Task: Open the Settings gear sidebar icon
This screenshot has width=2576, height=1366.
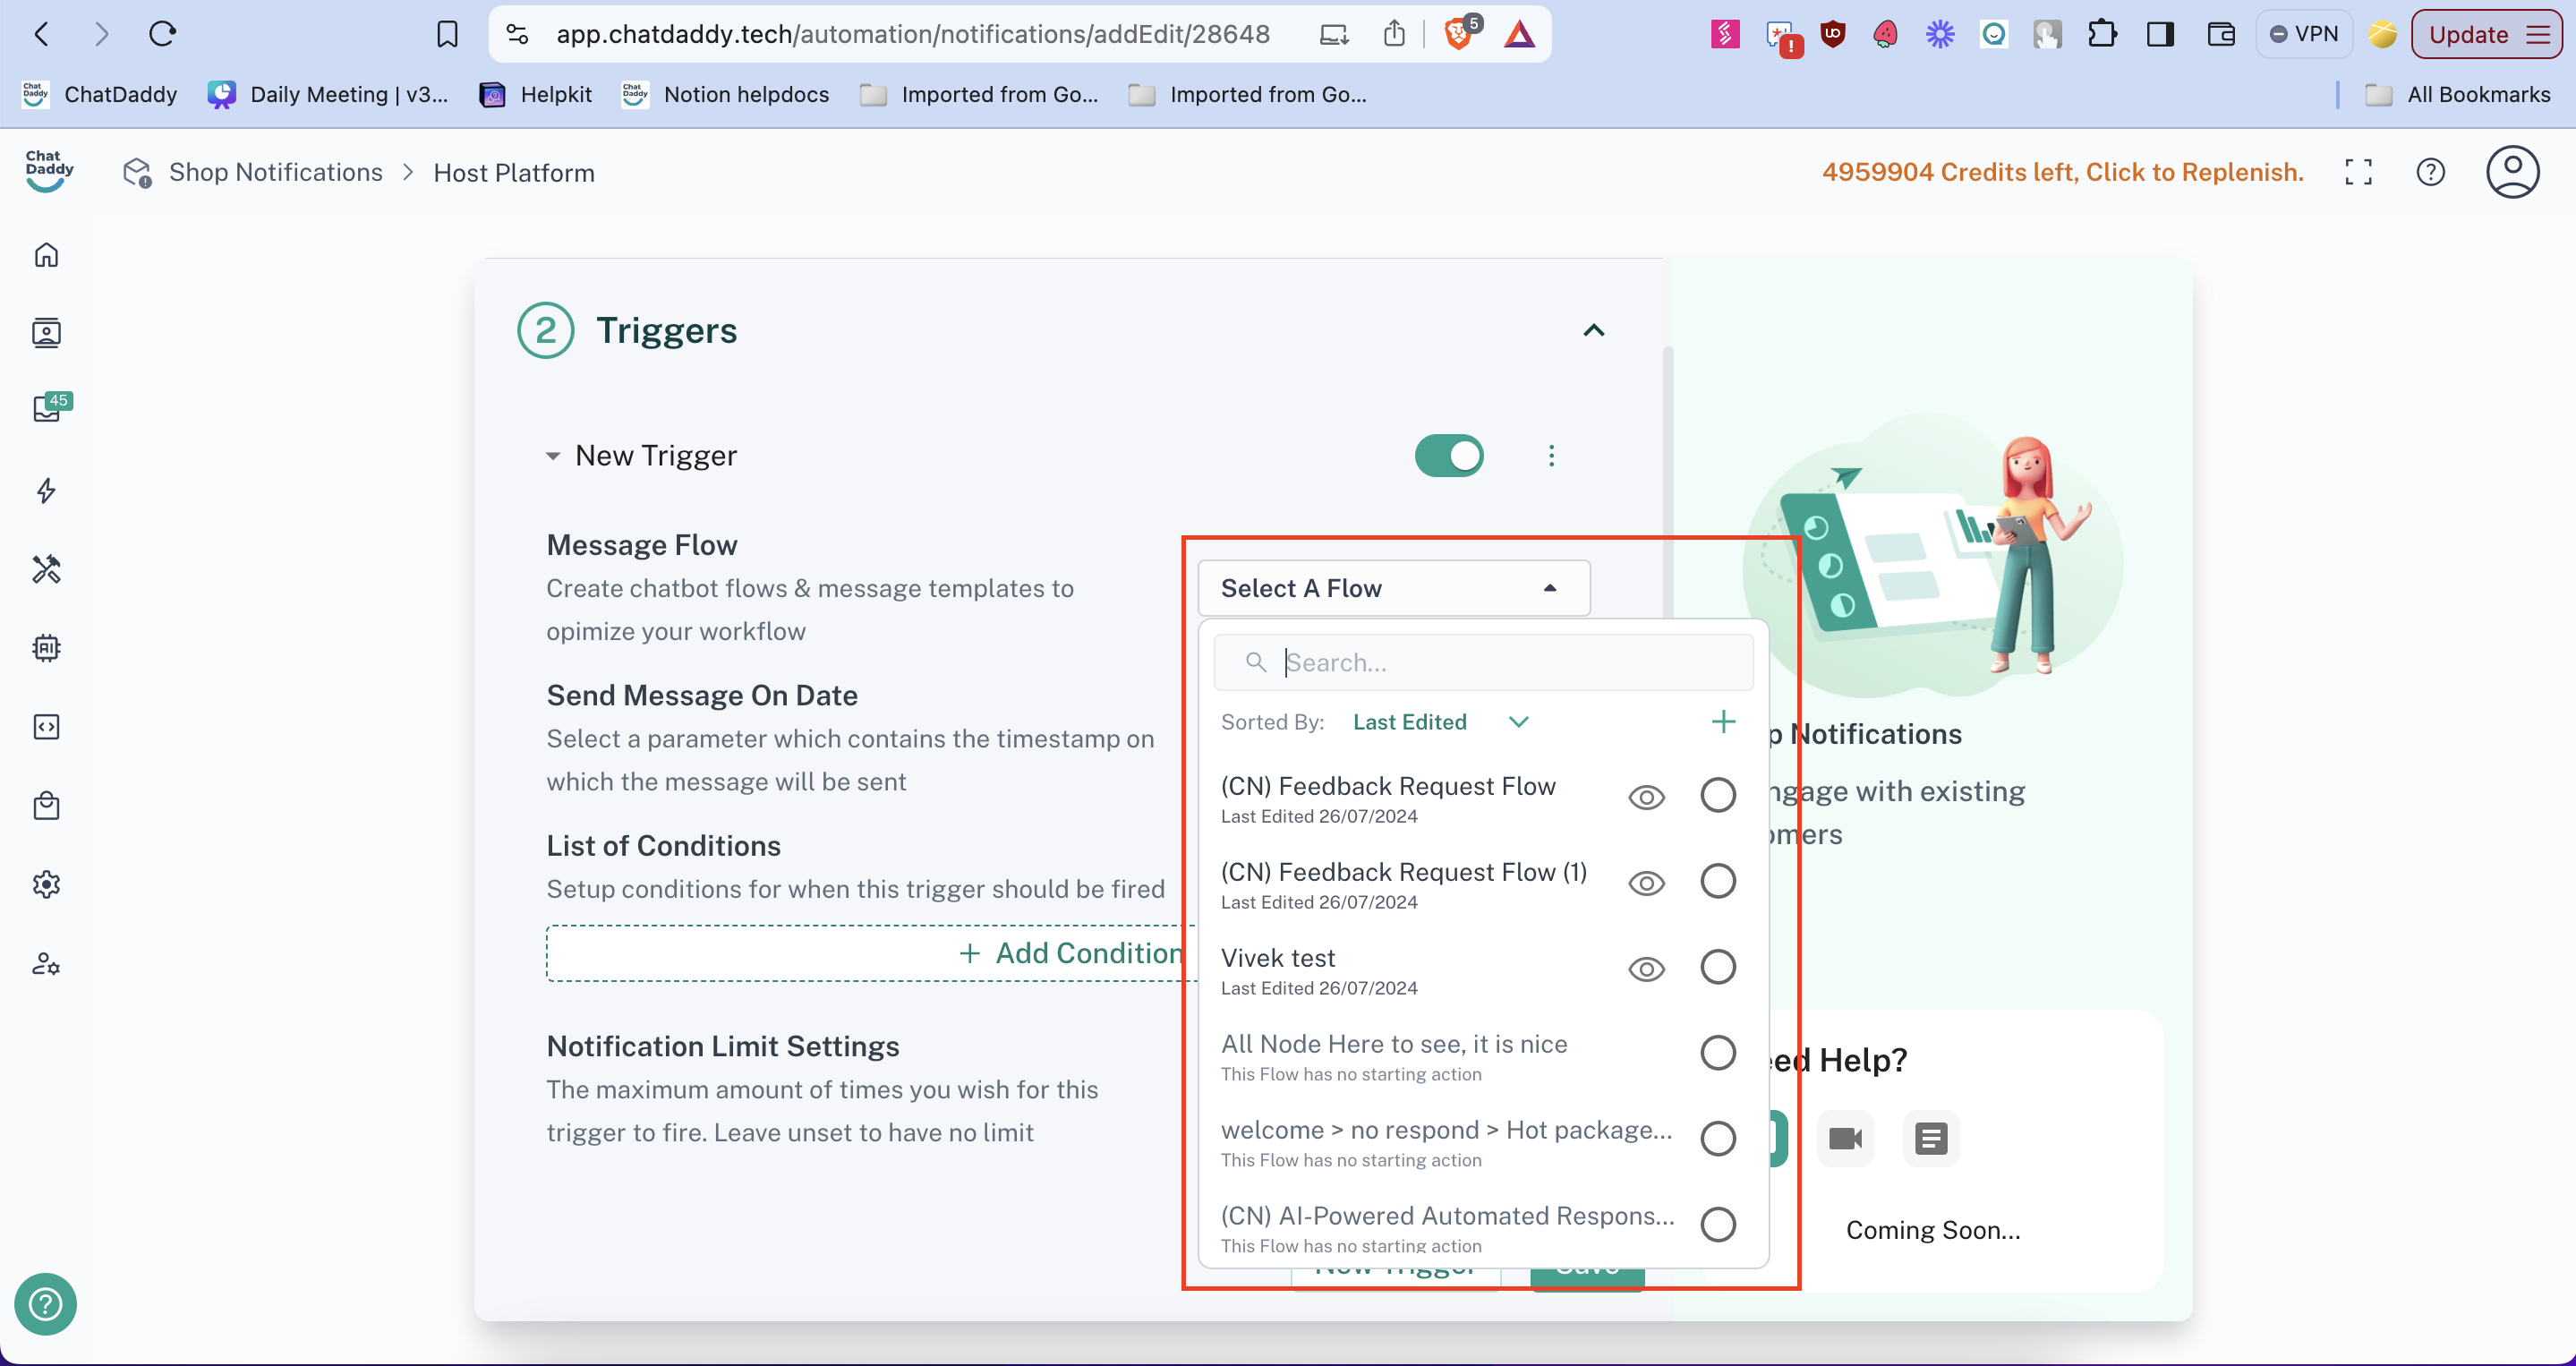Action: [46, 885]
